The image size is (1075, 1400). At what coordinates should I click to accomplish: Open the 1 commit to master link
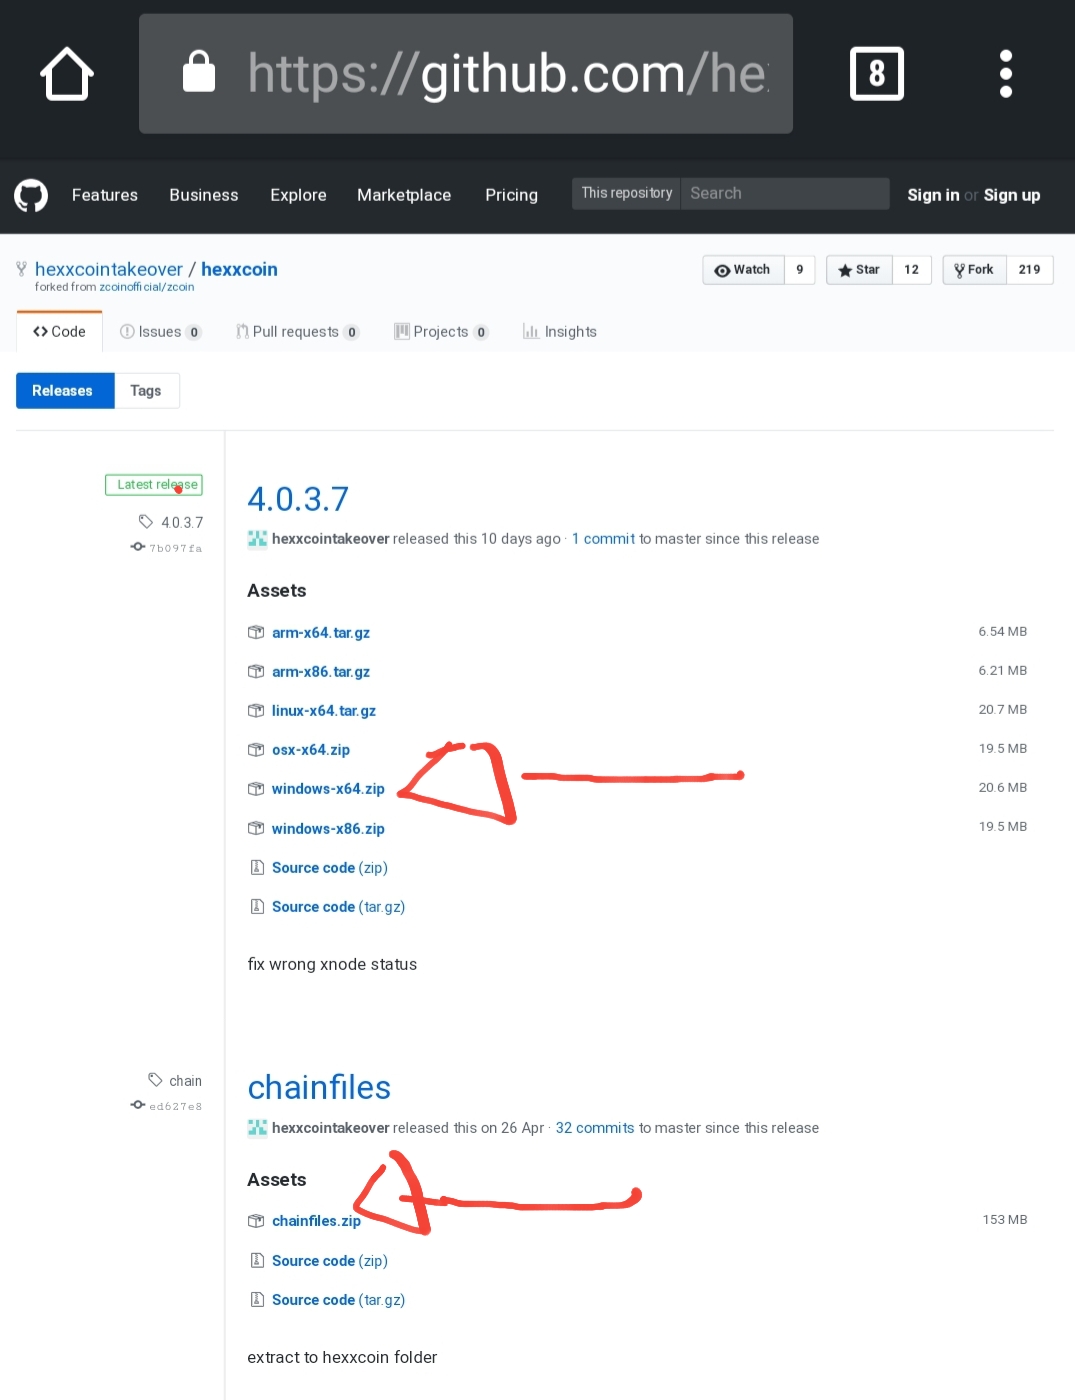click(x=603, y=539)
